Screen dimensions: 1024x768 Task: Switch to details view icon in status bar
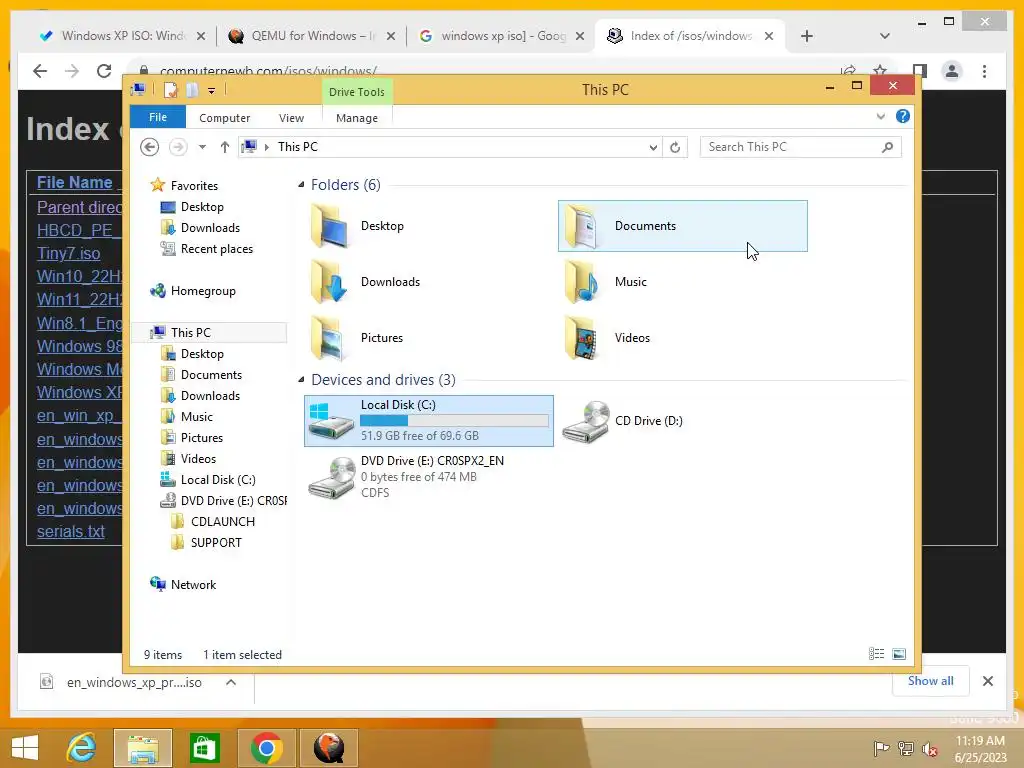coord(876,654)
